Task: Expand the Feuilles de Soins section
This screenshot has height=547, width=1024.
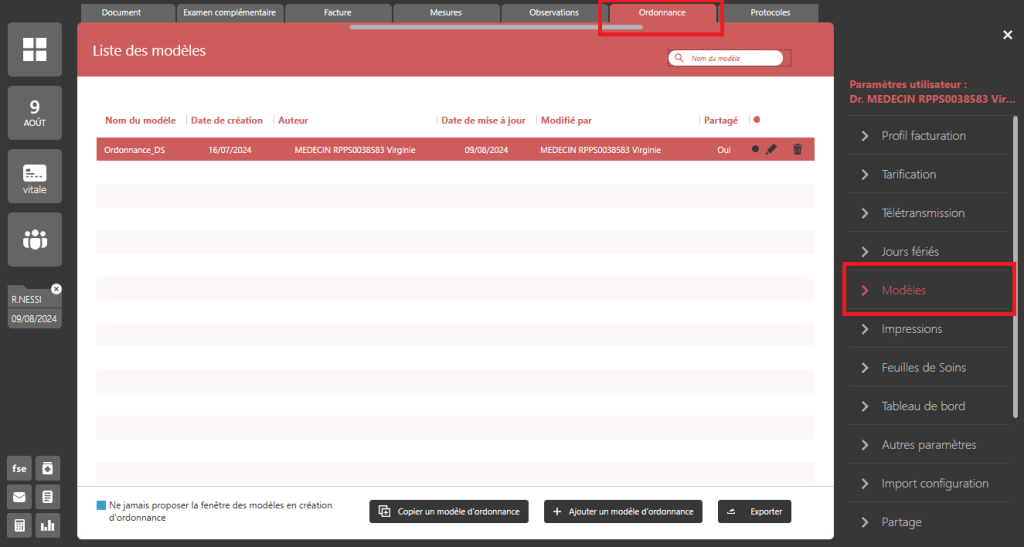Action: (x=923, y=368)
